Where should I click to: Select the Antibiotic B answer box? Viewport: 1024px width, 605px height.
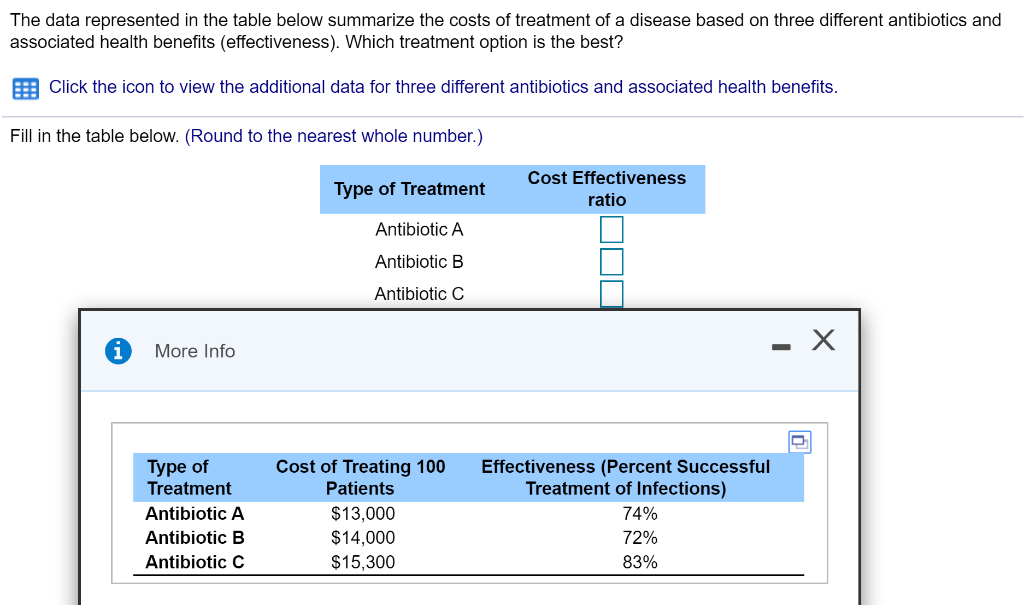[x=612, y=261]
